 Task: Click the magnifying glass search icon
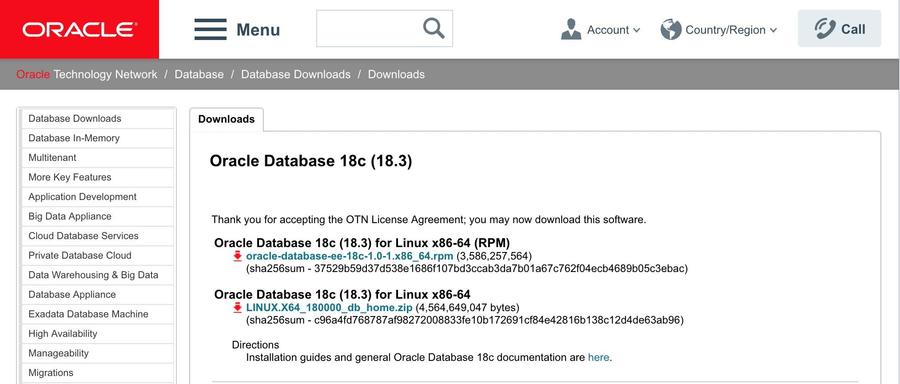433,28
